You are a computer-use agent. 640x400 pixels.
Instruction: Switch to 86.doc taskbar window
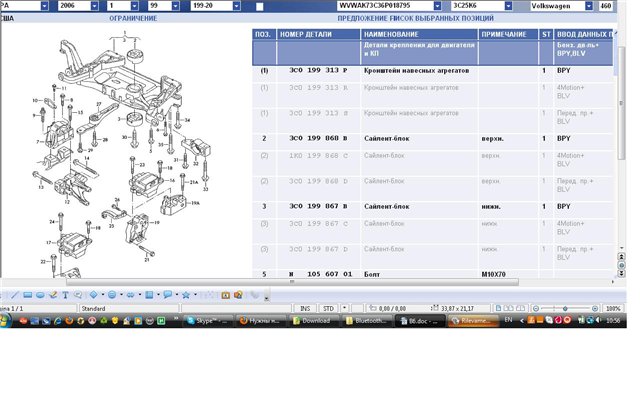(x=420, y=321)
